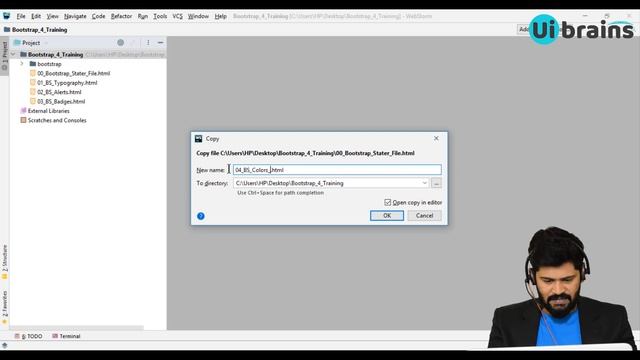Click the tool windows toggle icon in status bar
The height and width of the screenshot is (360, 640).
(4, 345)
